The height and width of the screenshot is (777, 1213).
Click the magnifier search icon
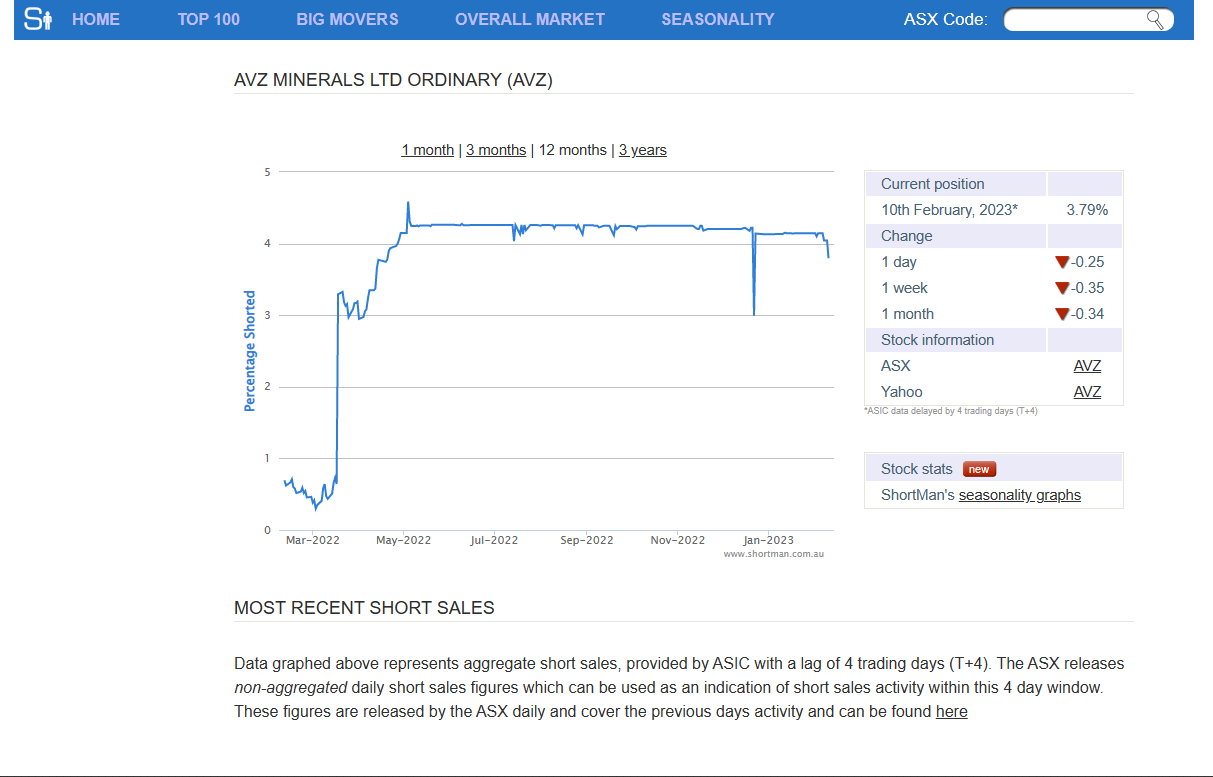click(1155, 19)
